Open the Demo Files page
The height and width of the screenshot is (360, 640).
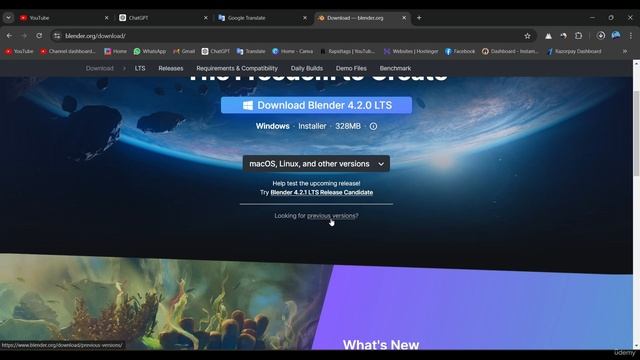pos(351,68)
